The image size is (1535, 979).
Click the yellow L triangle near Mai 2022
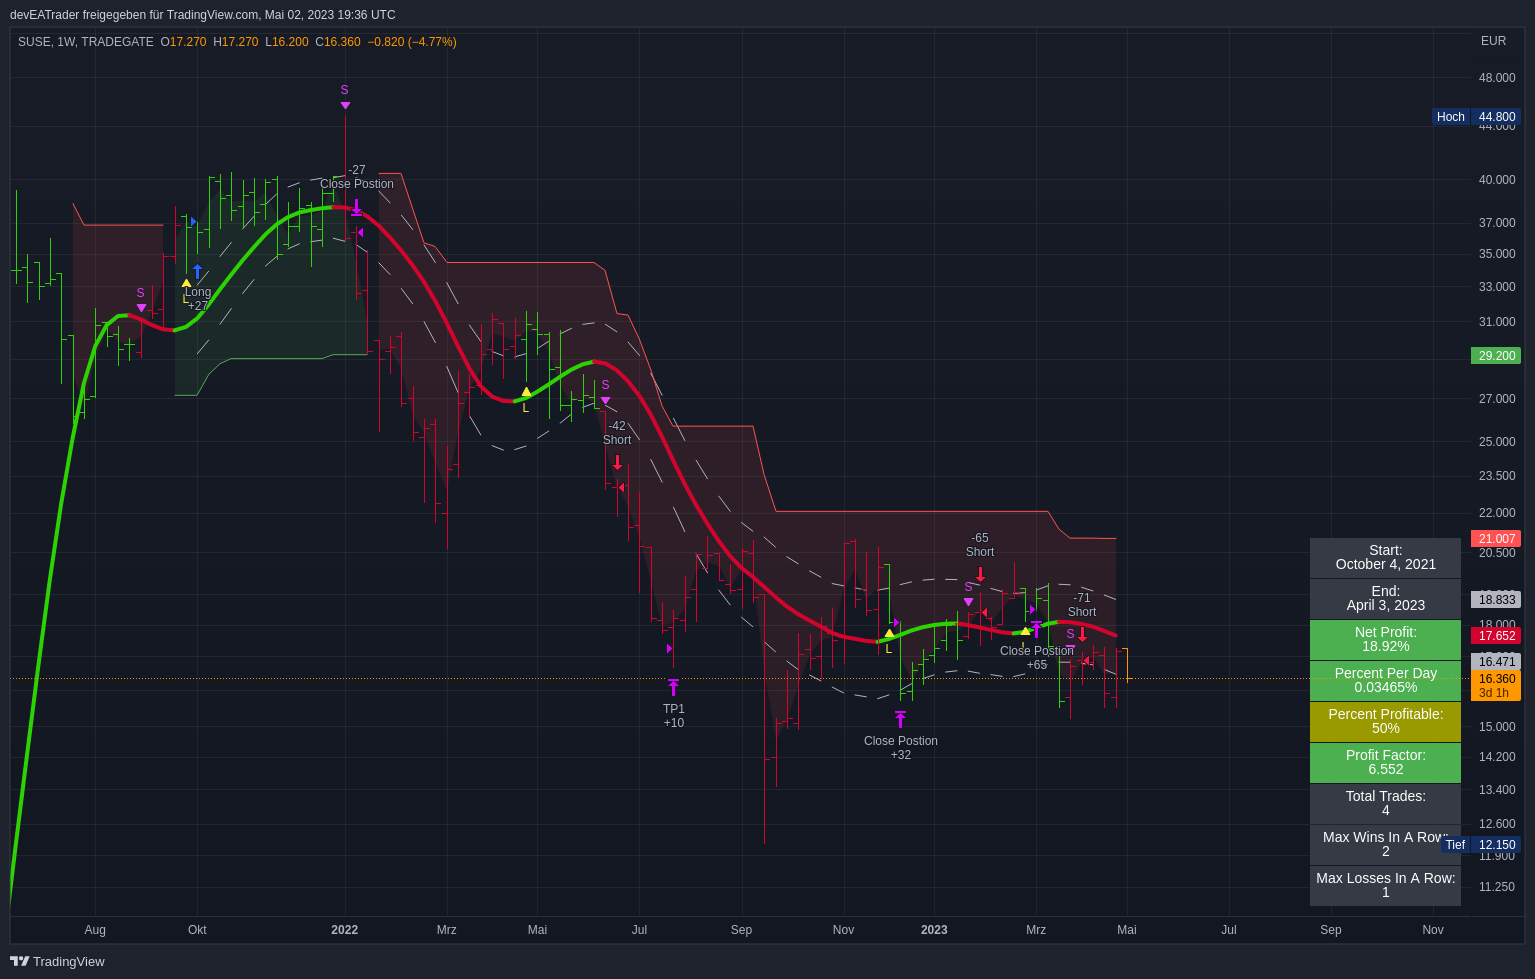(x=526, y=393)
